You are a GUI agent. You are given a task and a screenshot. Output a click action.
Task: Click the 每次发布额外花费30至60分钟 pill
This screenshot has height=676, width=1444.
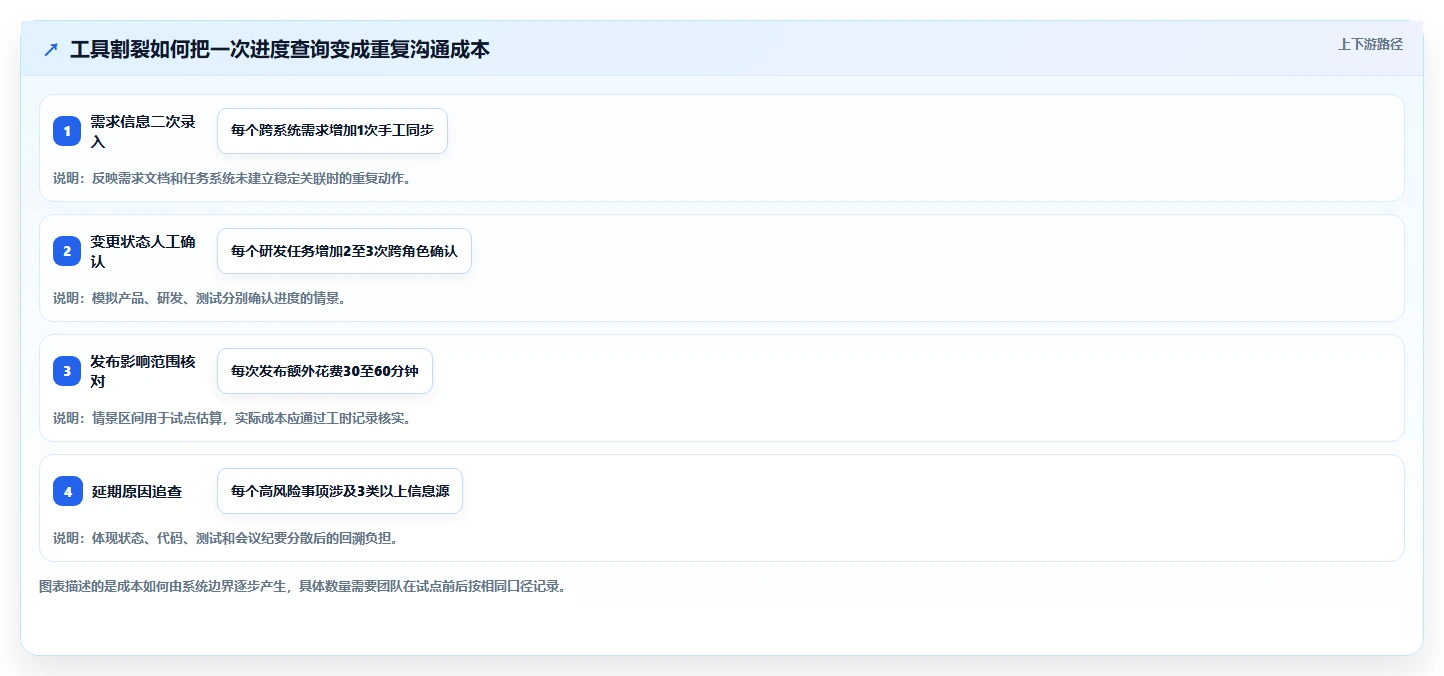[x=325, y=371]
